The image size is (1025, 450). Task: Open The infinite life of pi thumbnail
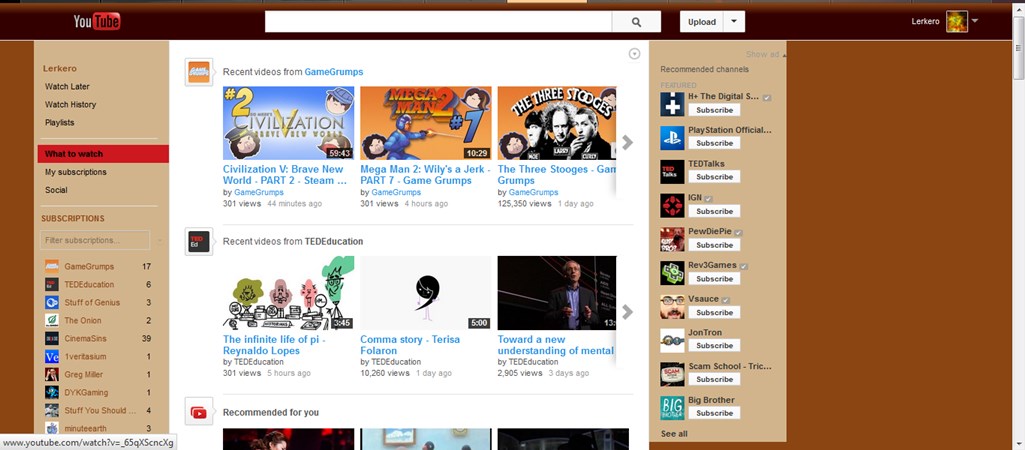click(288, 293)
